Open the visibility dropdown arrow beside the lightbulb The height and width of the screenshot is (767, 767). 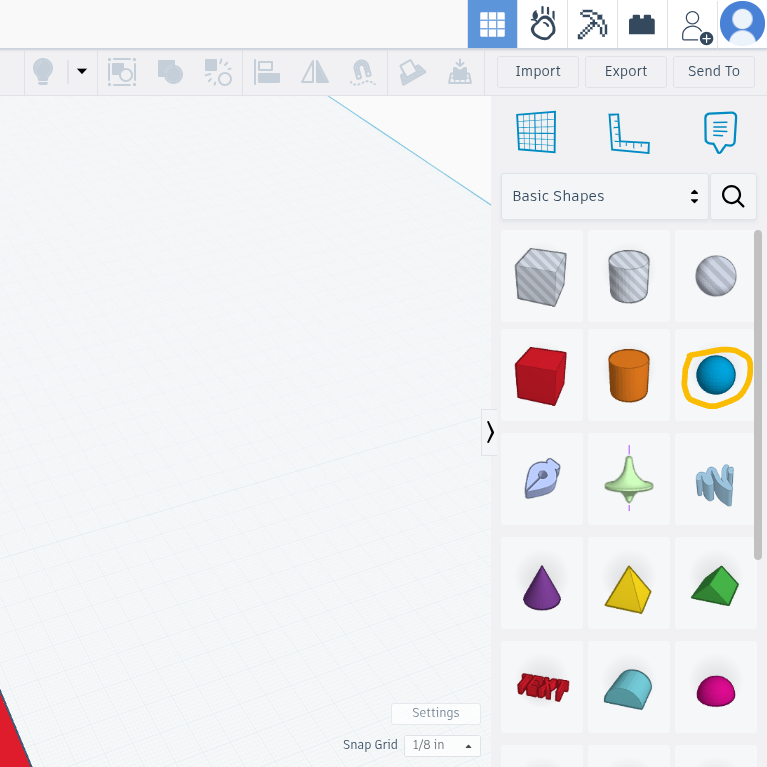[x=82, y=71]
